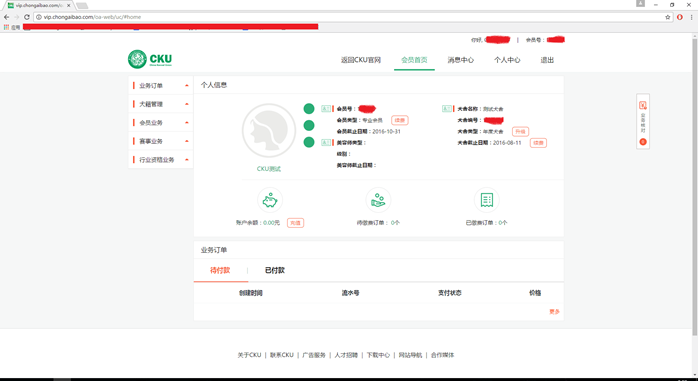Click the 升级 button next to 犬舍类型
This screenshot has width=698, height=381.
tap(520, 131)
